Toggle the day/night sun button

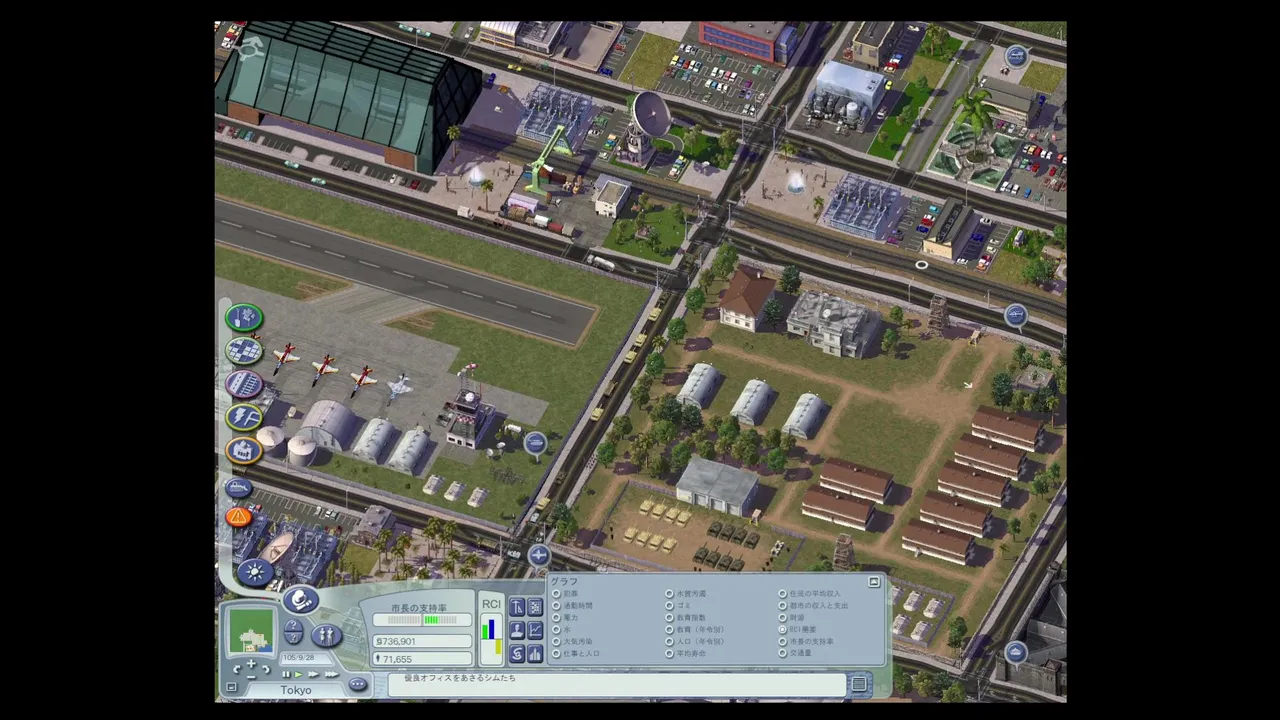(255, 573)
